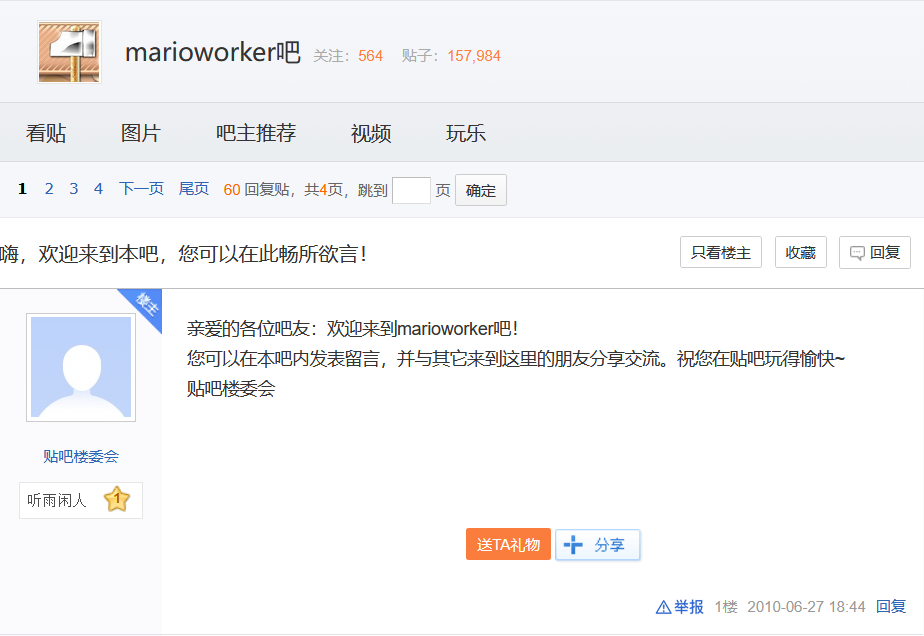Jump to the last page via 尾页
Viewport: 924px width, 636px height.
(x=194, y=188)
